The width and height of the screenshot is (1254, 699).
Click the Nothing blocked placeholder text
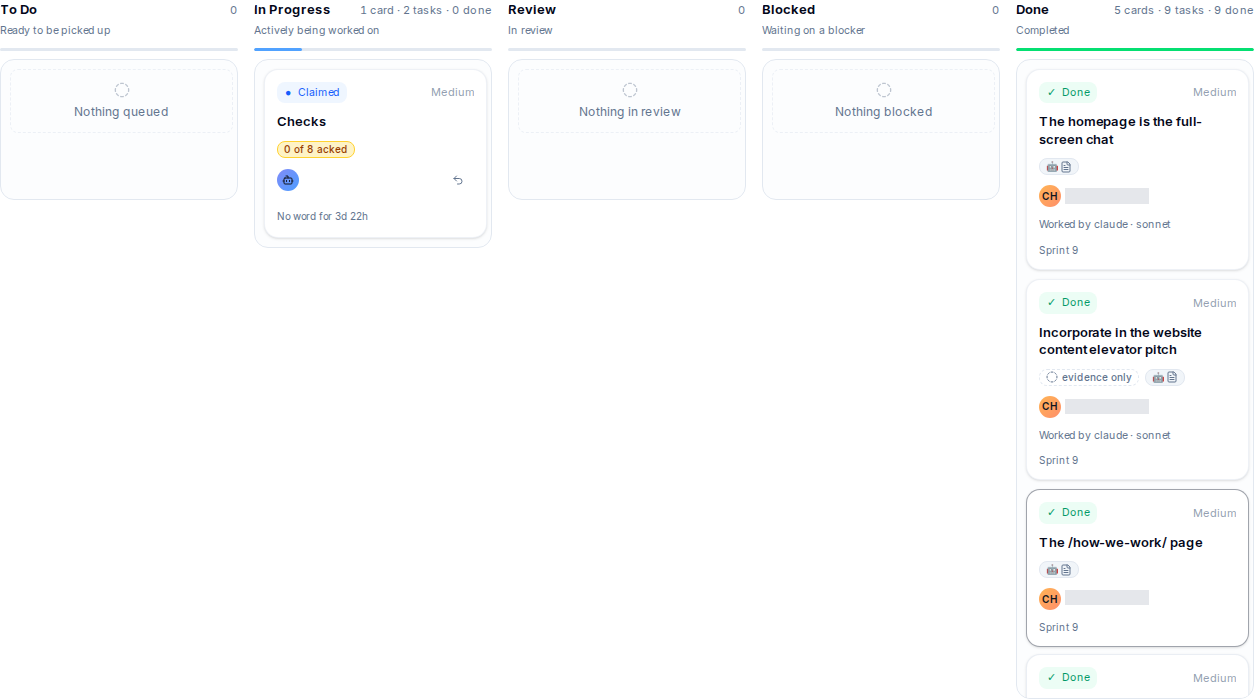pyautogui.click(x=884, y=112)
